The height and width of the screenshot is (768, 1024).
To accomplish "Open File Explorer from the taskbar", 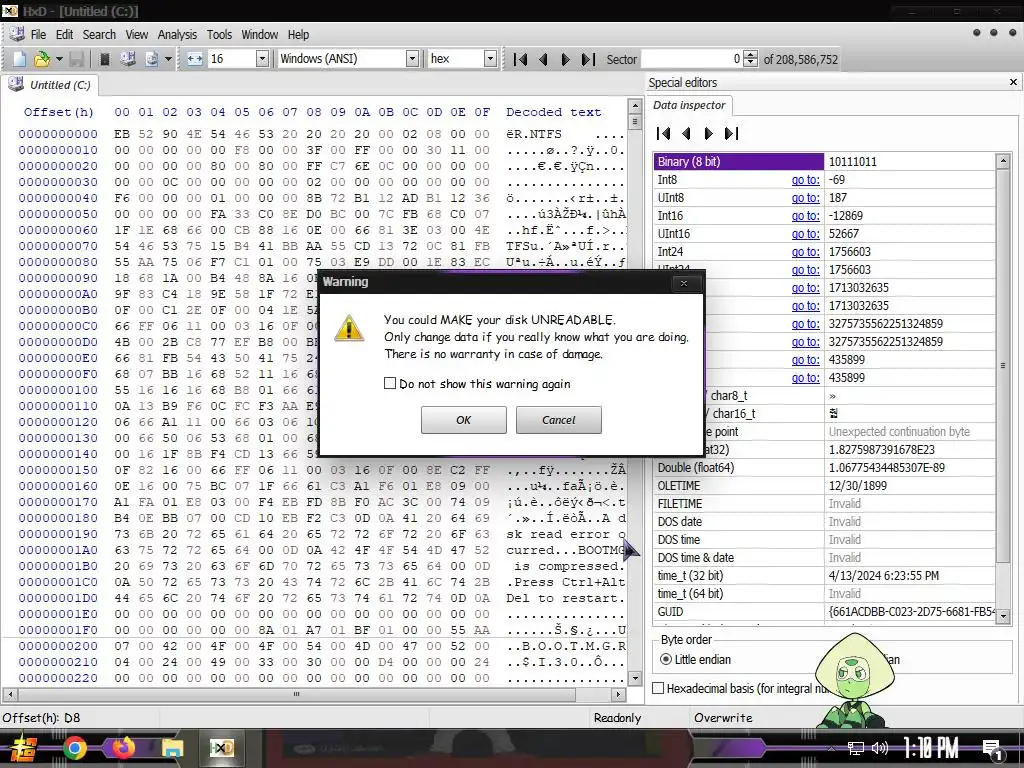I will pos(172,748).
